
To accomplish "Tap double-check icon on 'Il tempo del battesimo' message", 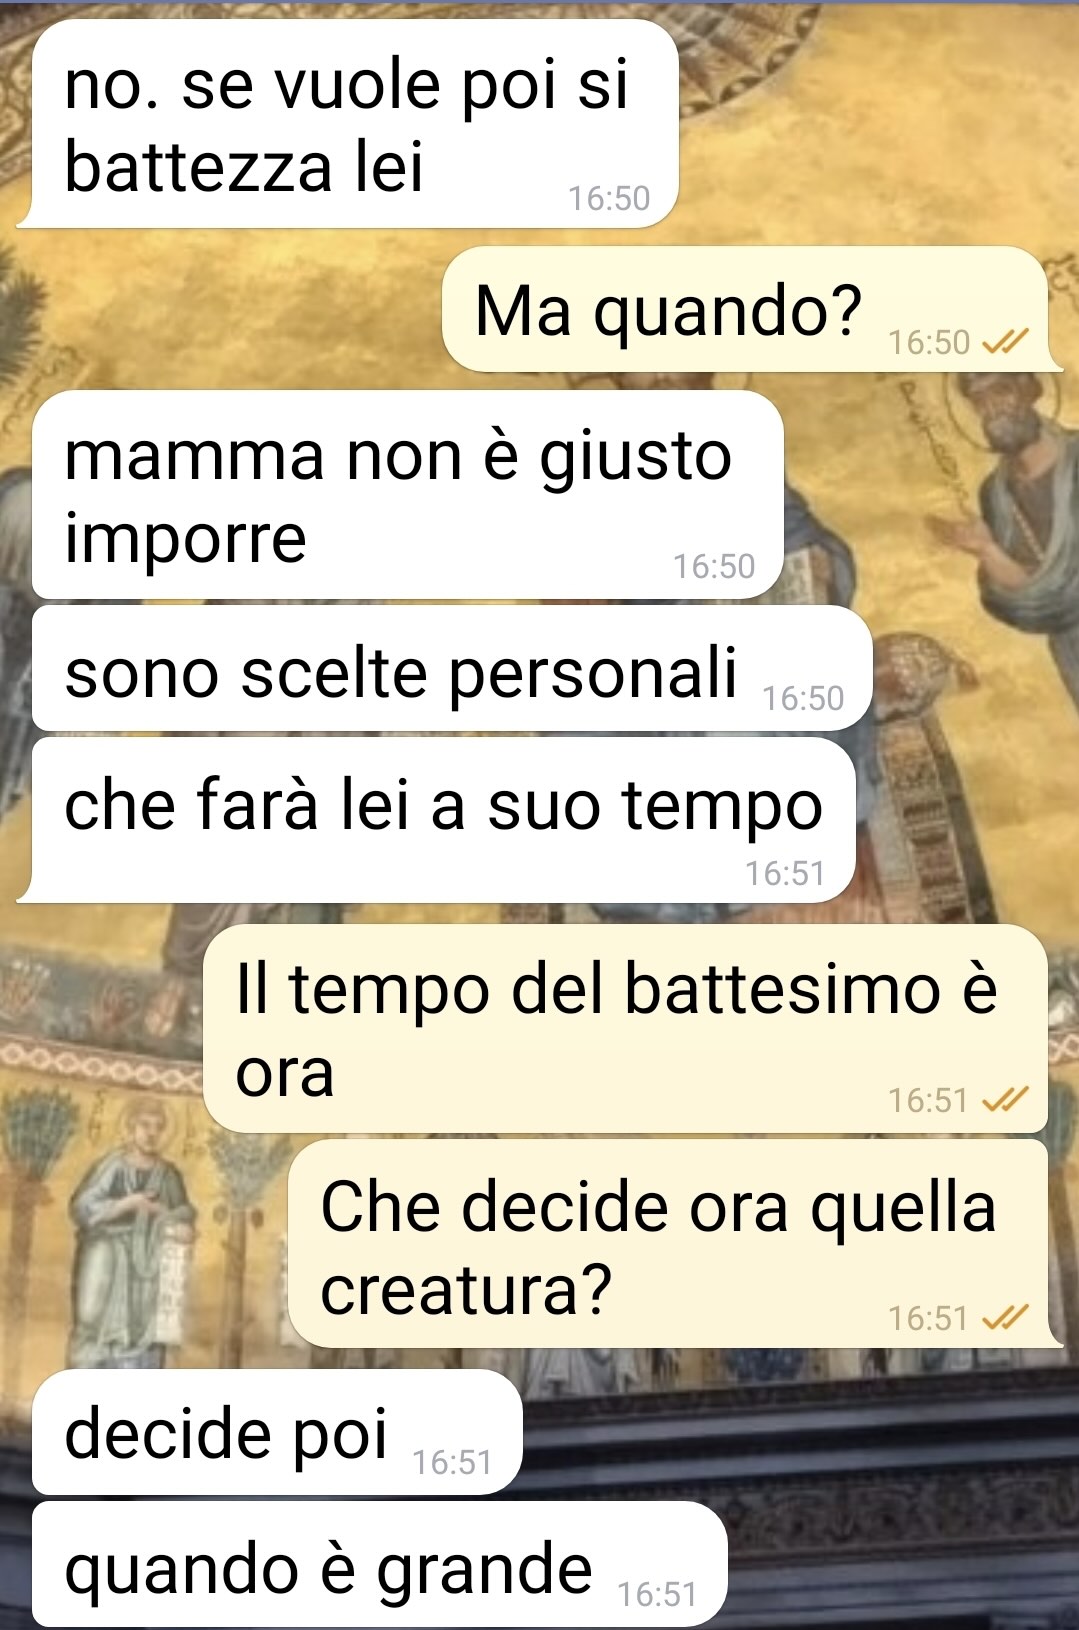I will pos(1005,1101).
